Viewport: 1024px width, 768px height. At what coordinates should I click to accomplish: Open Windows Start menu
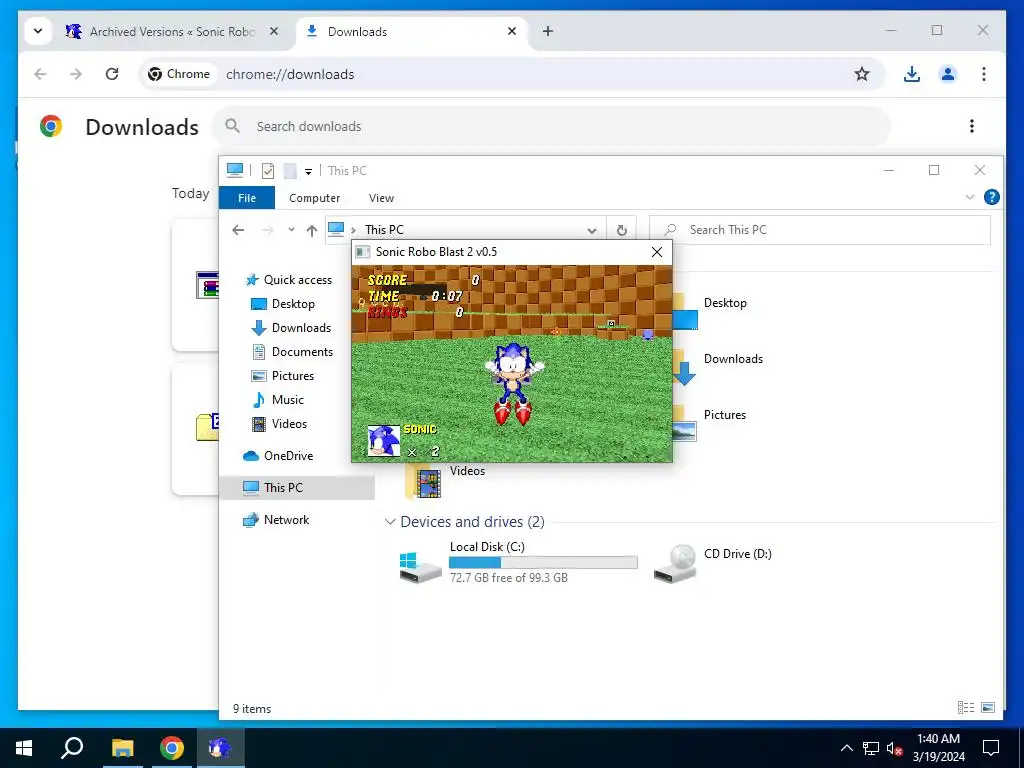[x=24, y=748]
